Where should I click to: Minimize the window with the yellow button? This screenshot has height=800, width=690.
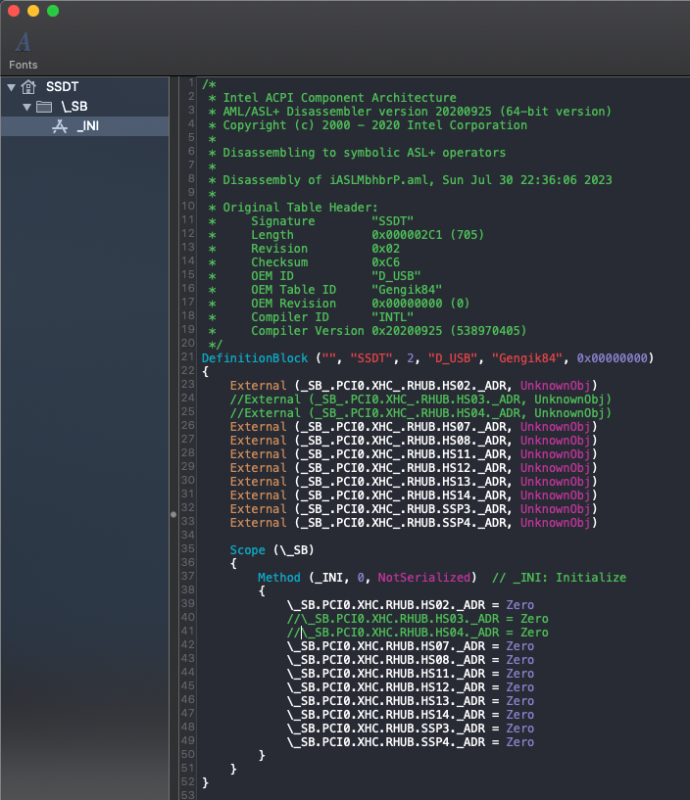pos(33,11)
